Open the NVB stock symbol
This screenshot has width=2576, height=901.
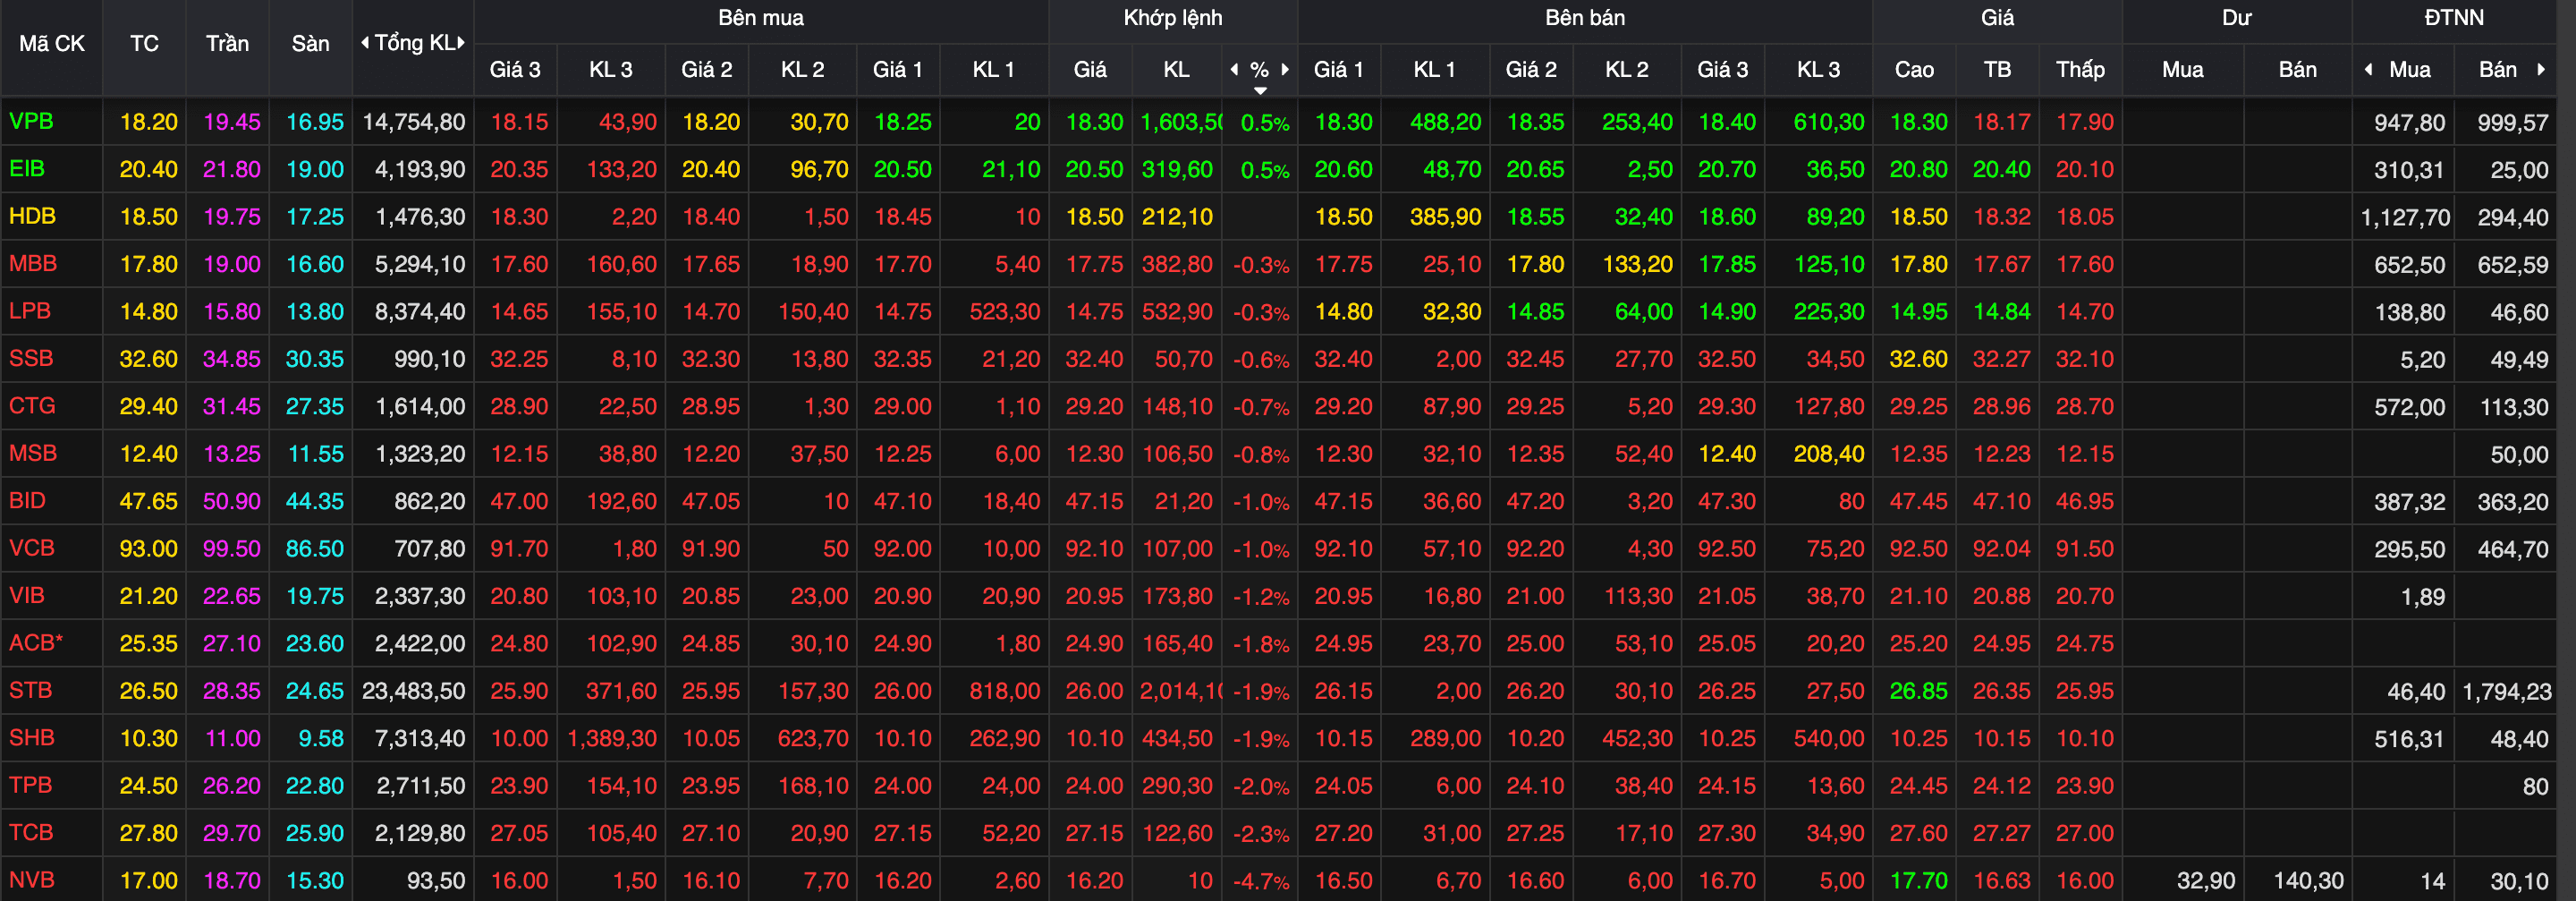[32, 879]
